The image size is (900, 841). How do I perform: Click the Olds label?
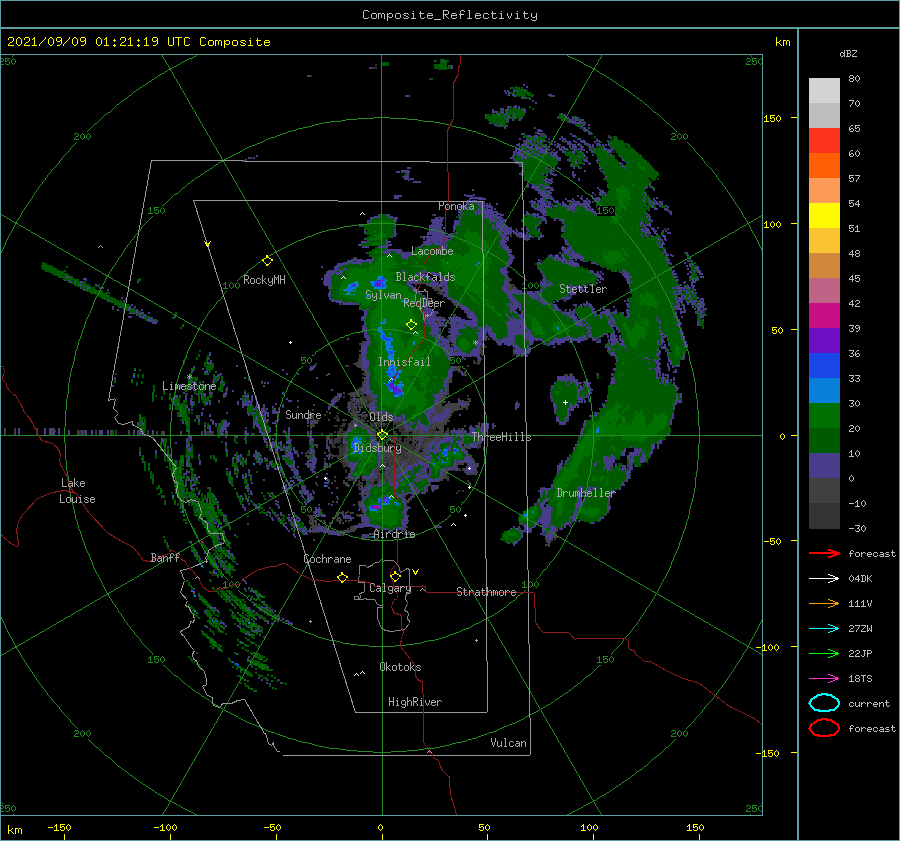[381, 417]
